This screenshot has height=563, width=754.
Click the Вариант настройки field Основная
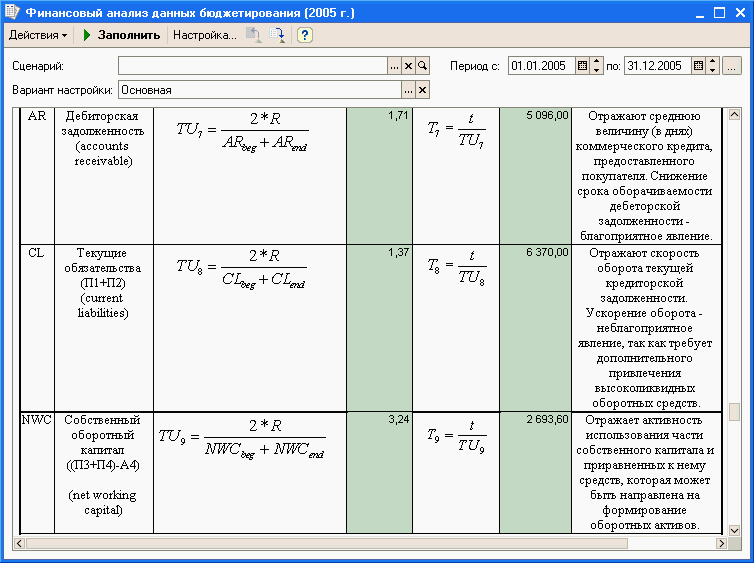(260, 90)
